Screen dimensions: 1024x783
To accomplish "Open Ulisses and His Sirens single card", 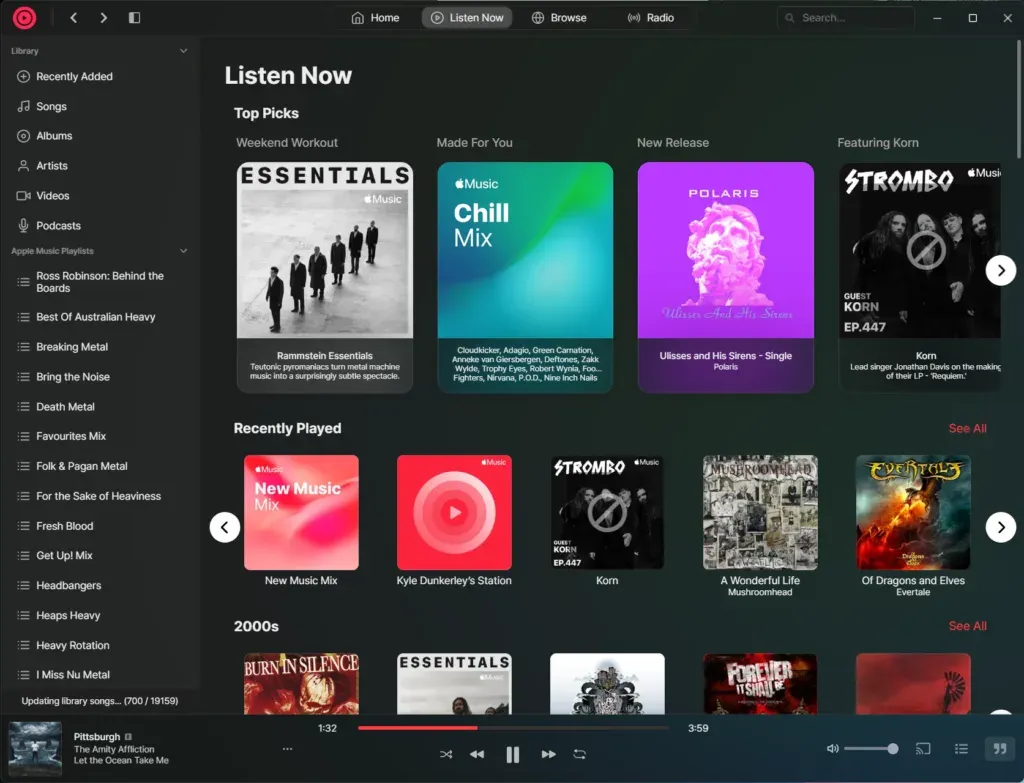I will (726, 278).
